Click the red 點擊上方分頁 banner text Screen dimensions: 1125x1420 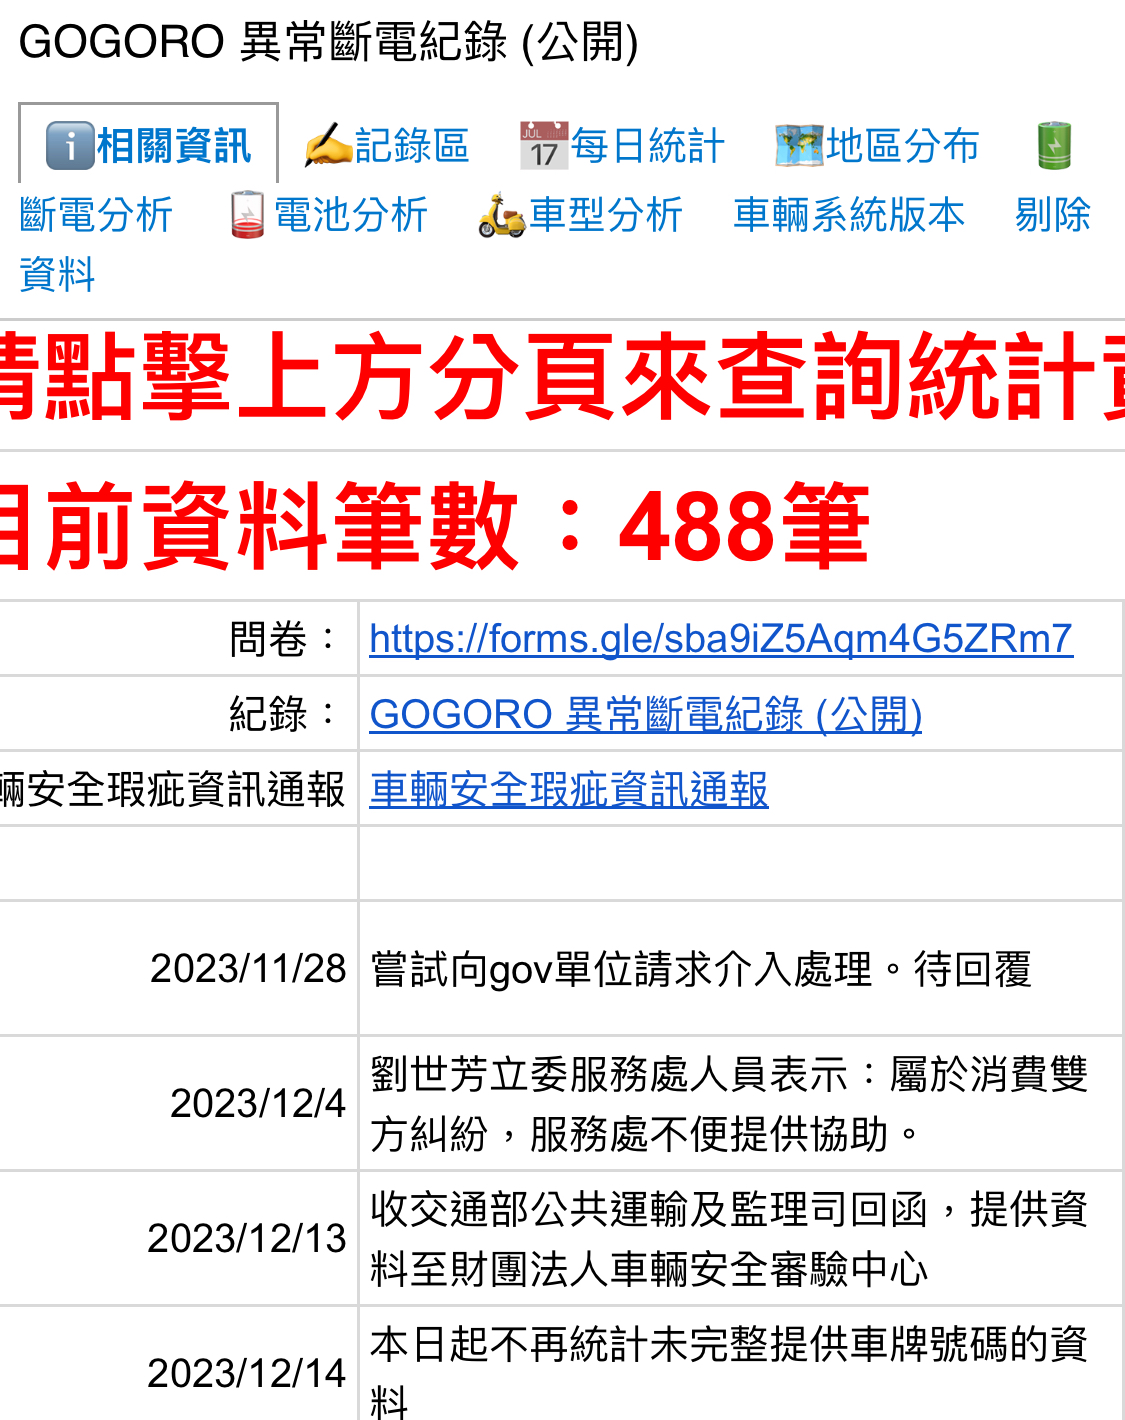click(x=562, y=377)
